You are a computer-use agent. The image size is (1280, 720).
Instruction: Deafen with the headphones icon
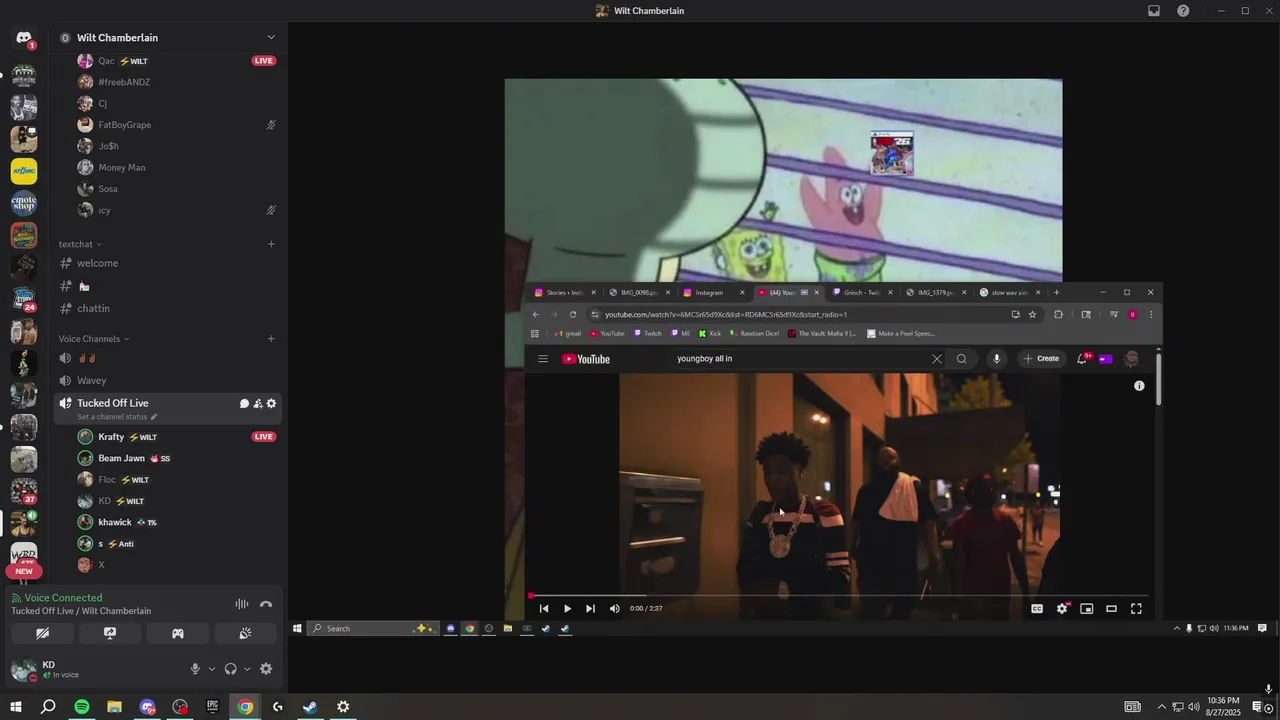click(x=231, y=669)
